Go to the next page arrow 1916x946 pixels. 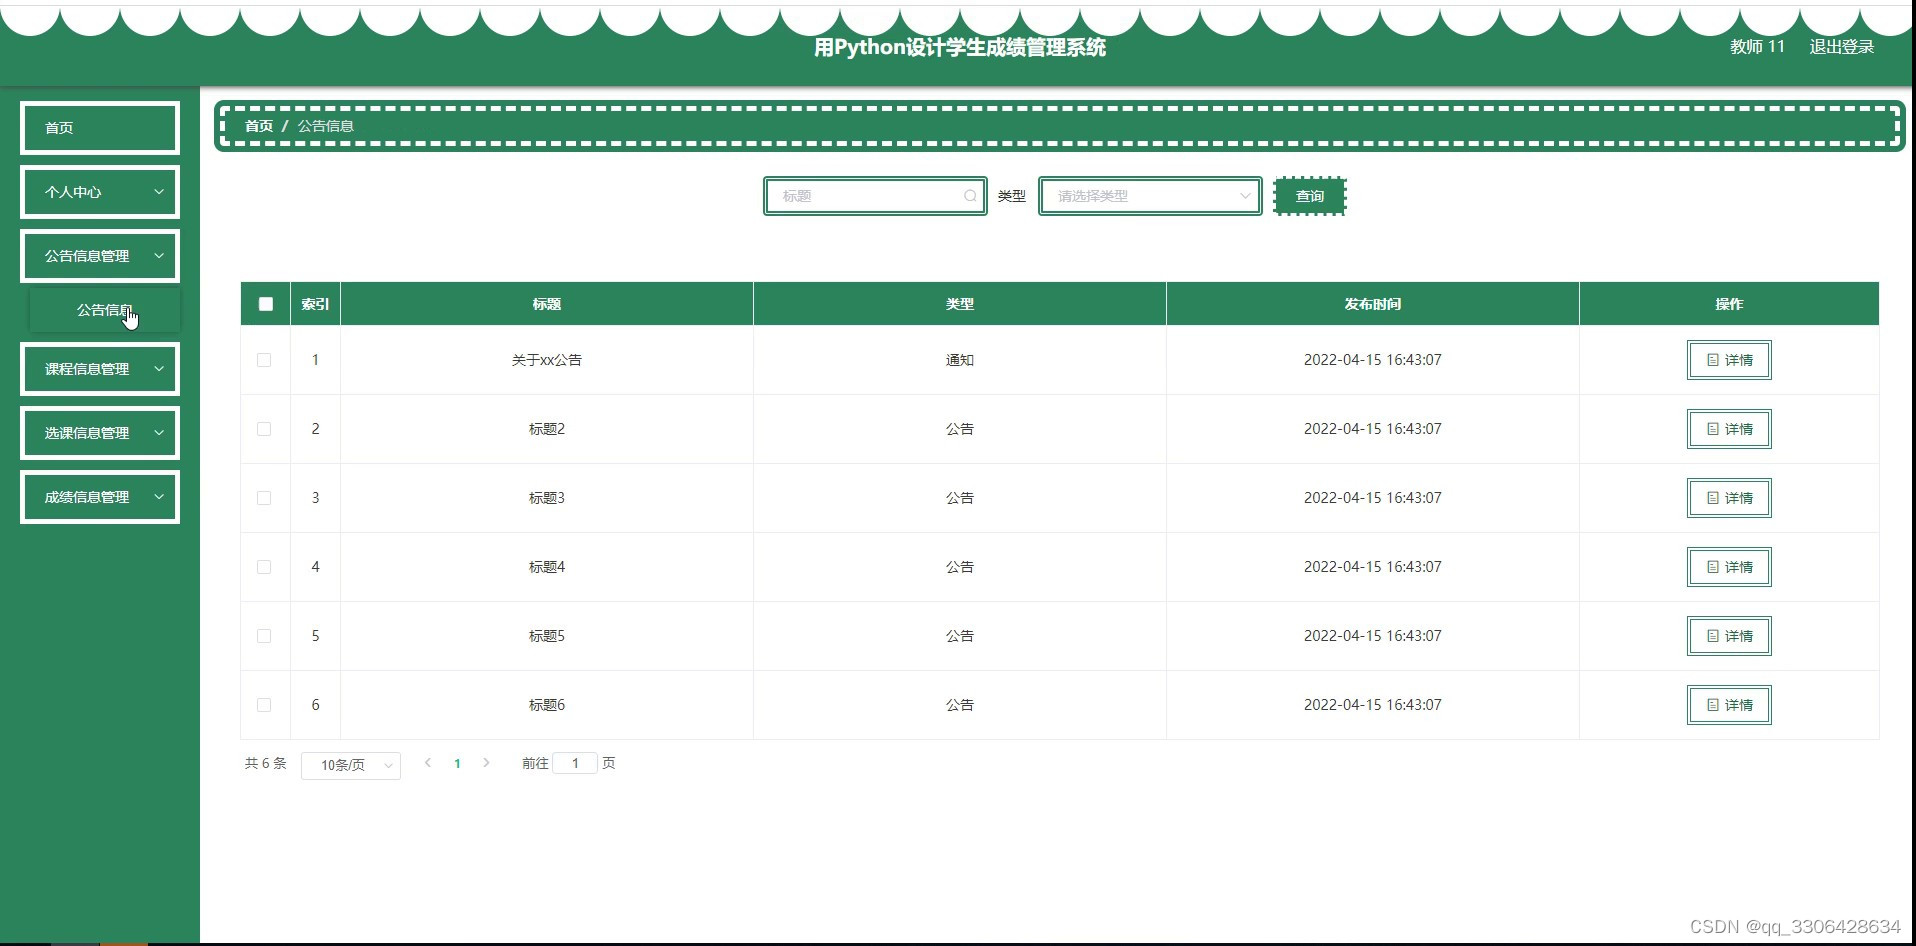click(487, 763)
